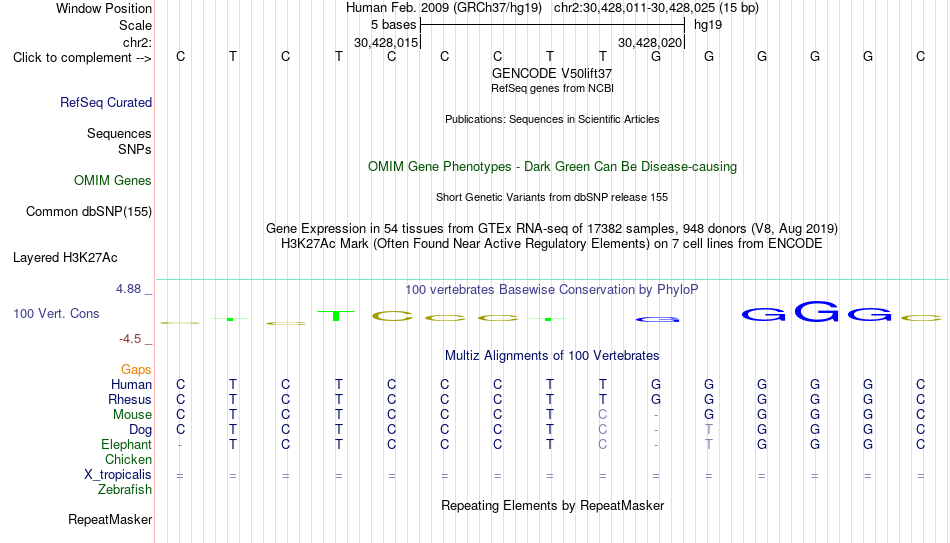Select the Chicken species row label
Screen dimensions: 950x543
tap(128, 459)
